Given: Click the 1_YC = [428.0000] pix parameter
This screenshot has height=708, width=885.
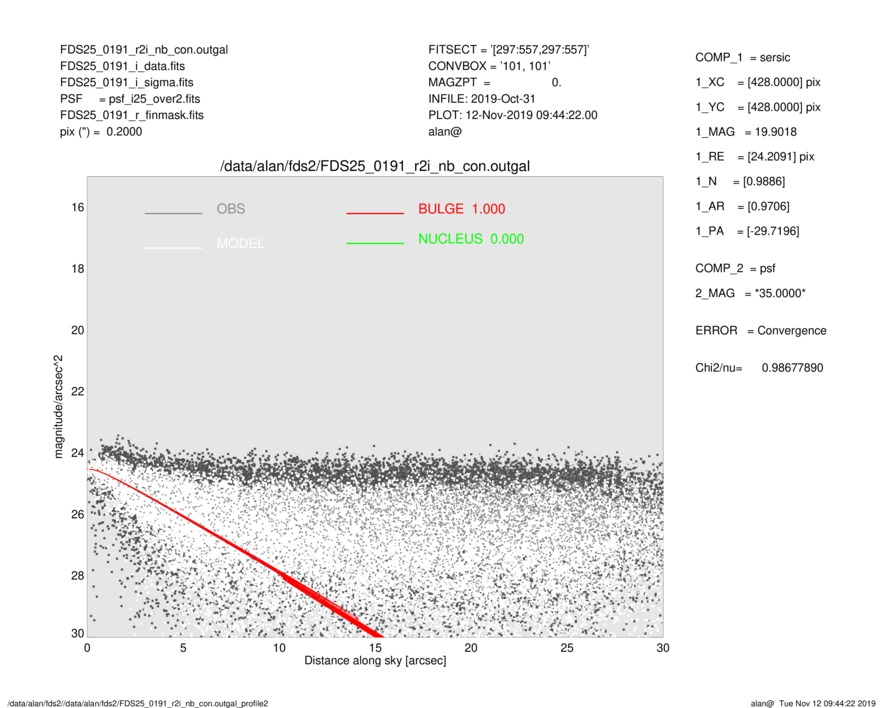Looking at the screenshot, I should click(x=758, y=107).
